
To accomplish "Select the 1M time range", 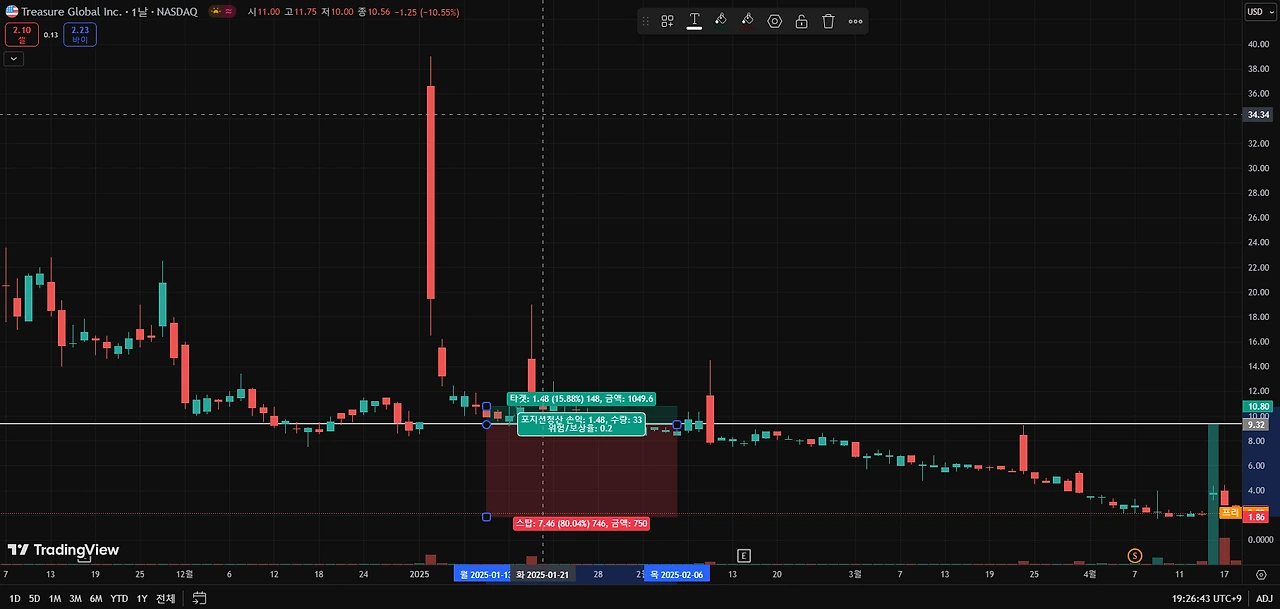I will click(x=55, y=598).
